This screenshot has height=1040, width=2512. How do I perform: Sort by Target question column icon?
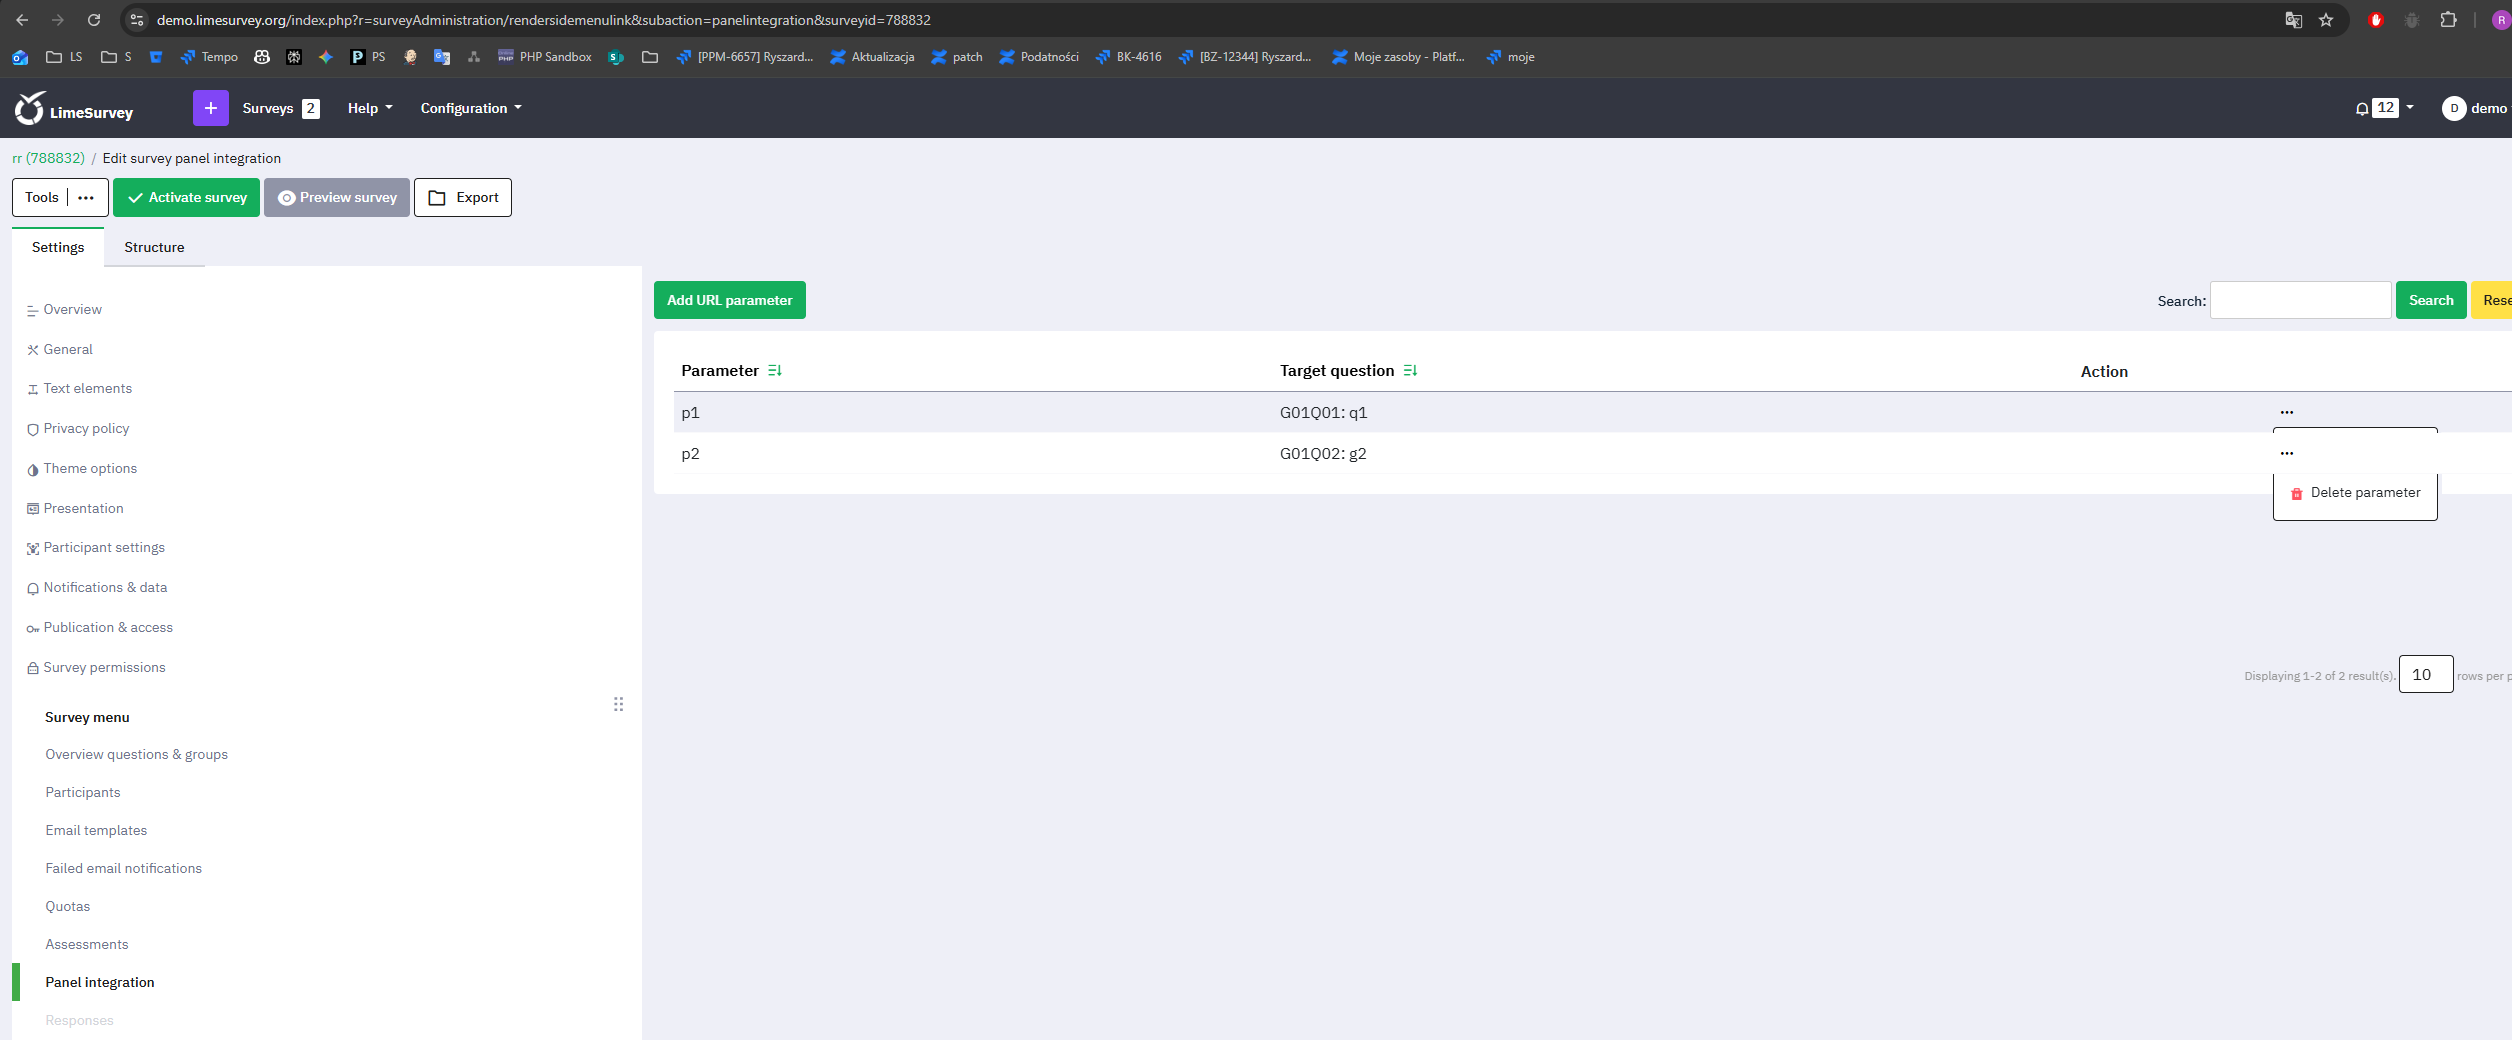[1410, 371]
